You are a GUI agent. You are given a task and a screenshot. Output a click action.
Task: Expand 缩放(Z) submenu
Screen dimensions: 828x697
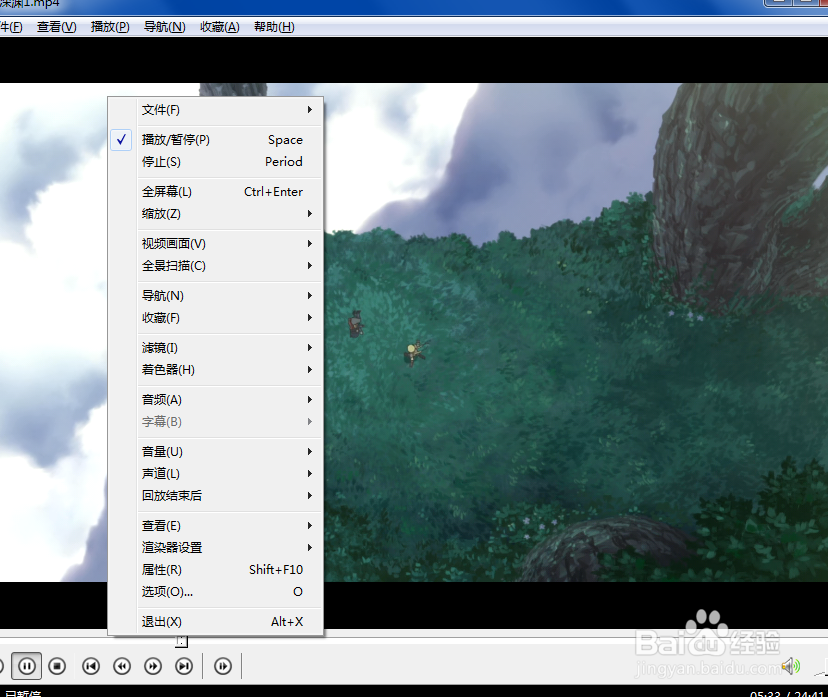[215, 214]
